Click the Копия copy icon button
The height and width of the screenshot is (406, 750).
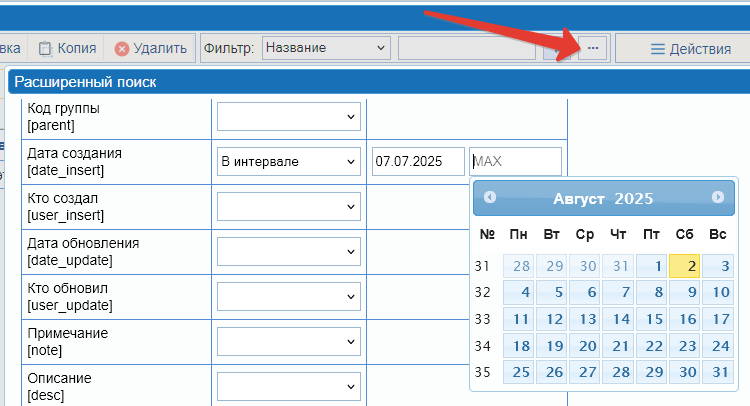[67, 48]
